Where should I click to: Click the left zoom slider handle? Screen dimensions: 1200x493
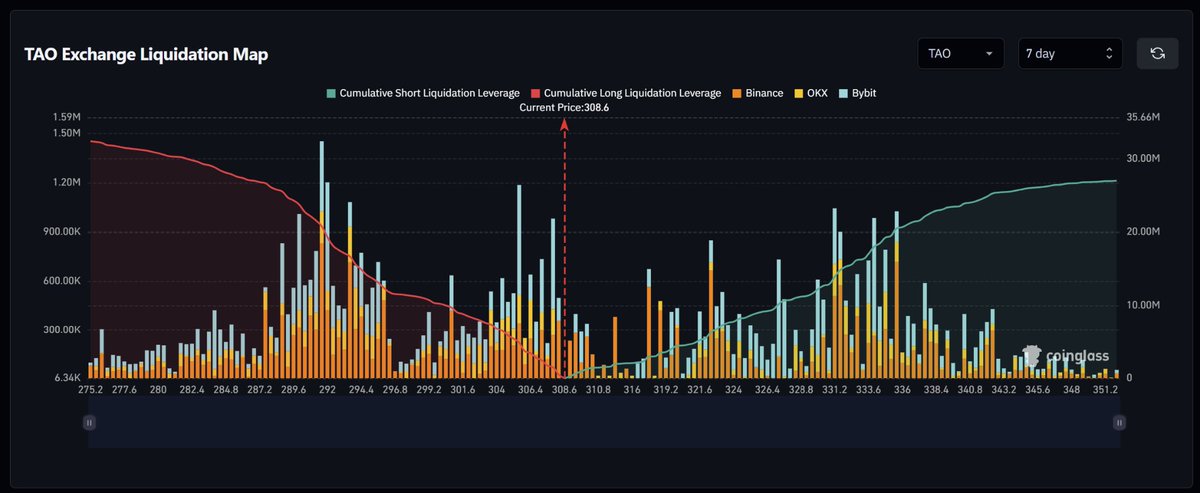coord(89,423)
